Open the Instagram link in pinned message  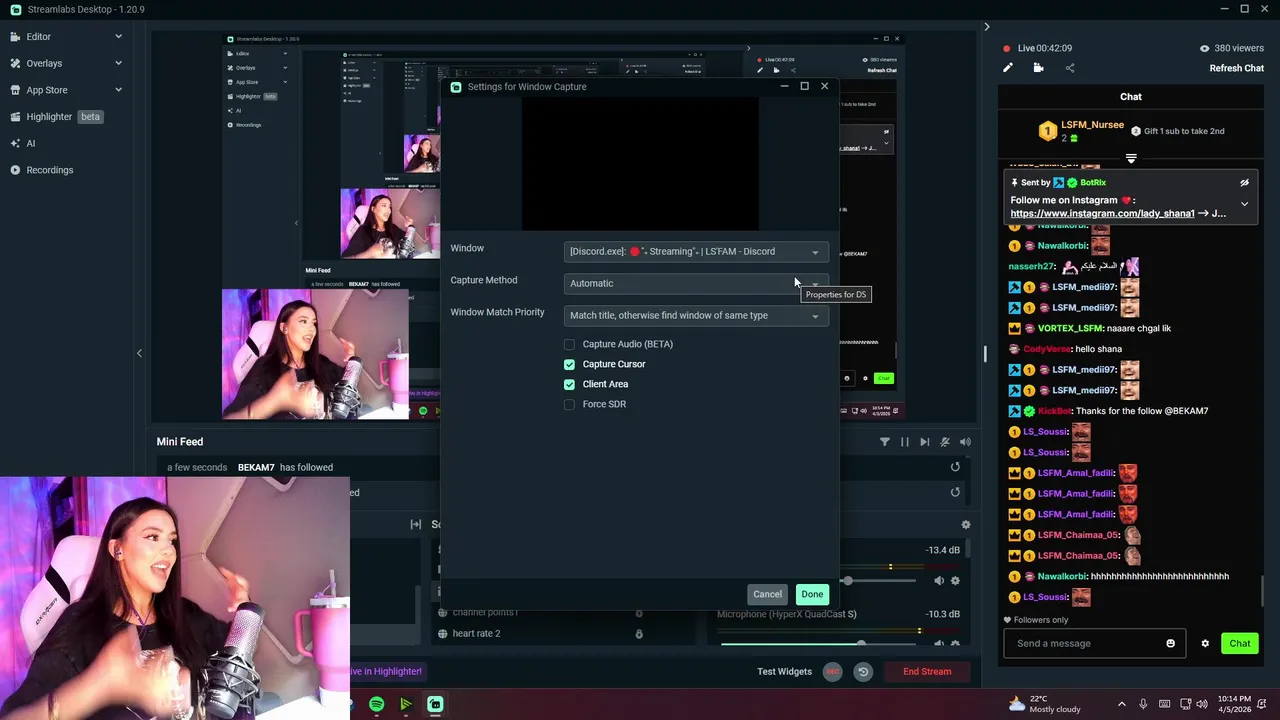[1103, 213]
